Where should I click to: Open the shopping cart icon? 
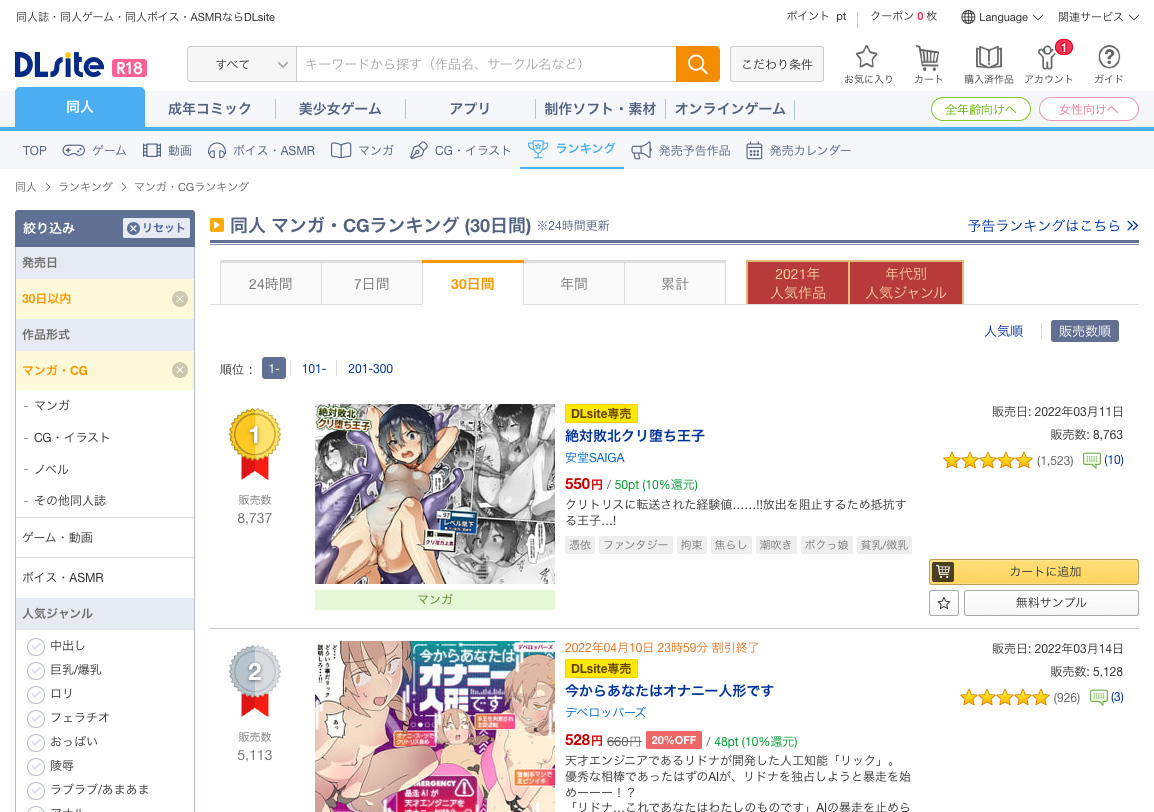tap(928, 58)
